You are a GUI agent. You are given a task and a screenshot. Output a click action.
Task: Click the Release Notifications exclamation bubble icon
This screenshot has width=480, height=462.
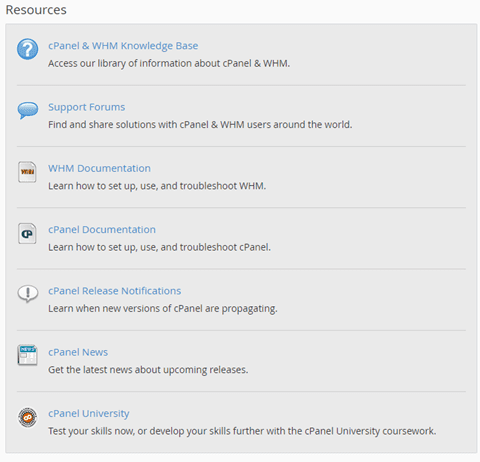(28, 294)
